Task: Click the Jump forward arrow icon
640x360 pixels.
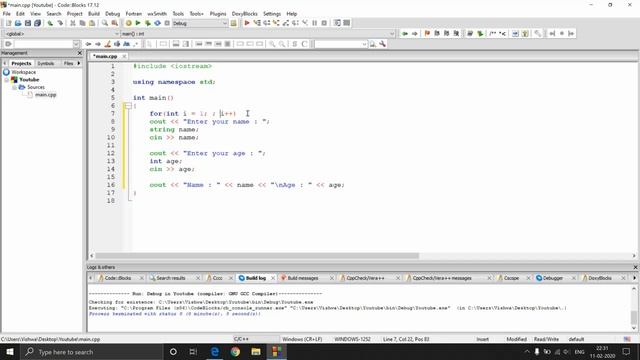Action: tap(415, 33)
